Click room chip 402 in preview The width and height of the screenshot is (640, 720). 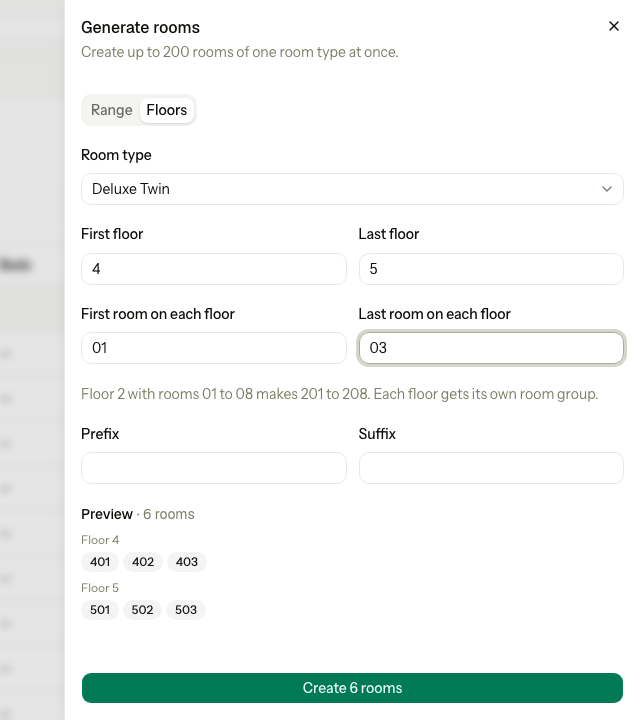pyautogui.click(x=143, y=562)
